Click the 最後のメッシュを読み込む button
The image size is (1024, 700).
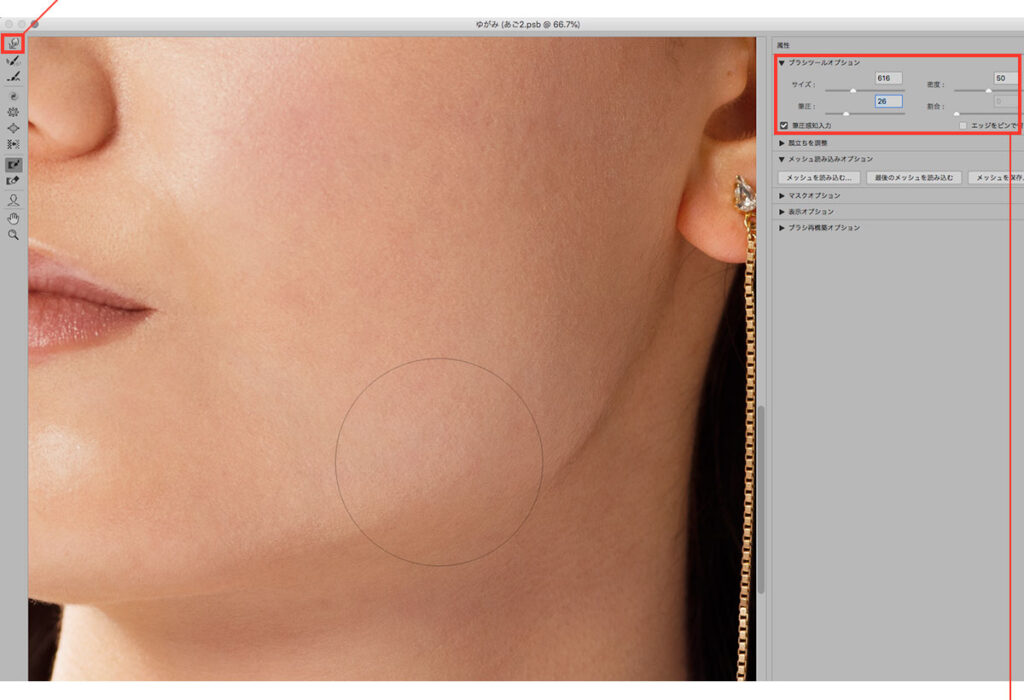click(914, 178)
